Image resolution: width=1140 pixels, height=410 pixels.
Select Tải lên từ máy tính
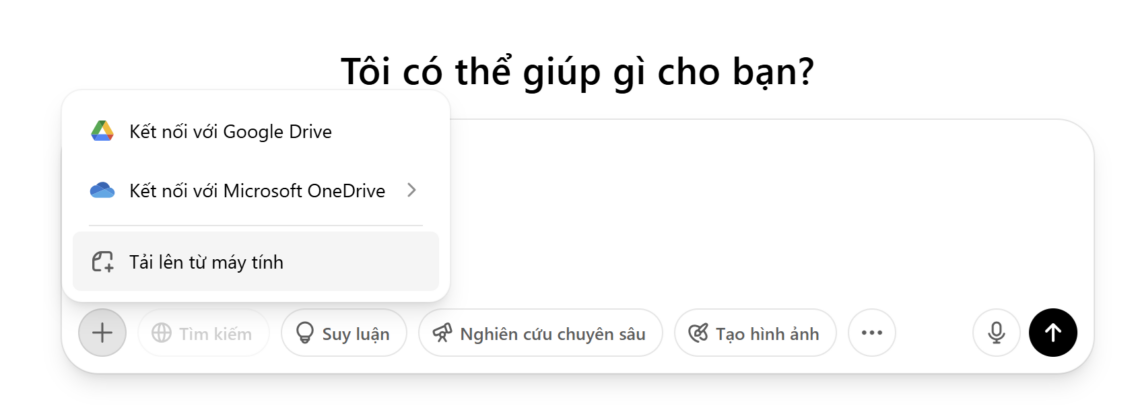(206, 262)
